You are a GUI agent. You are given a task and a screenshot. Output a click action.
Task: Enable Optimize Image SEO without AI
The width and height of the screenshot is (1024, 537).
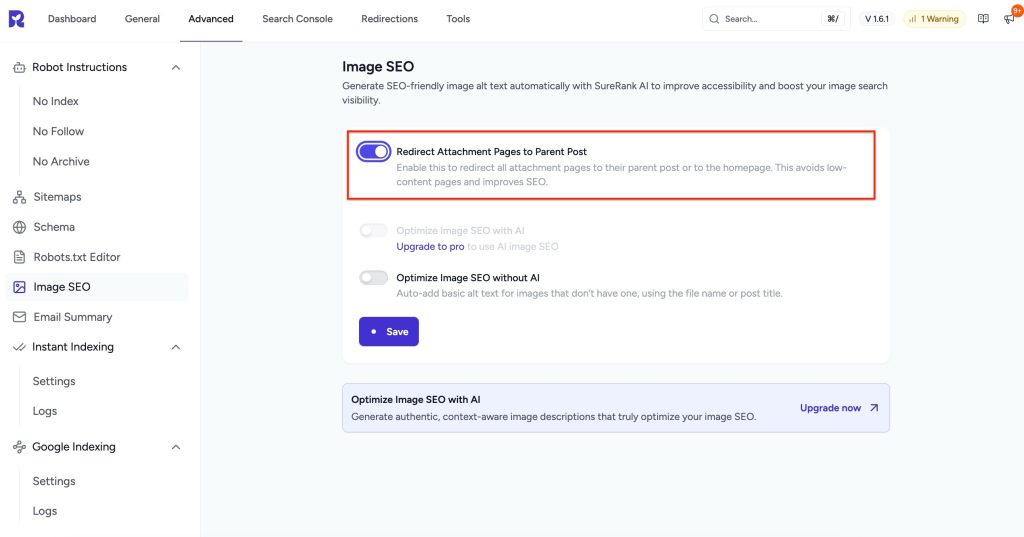[x=374, y=278]
